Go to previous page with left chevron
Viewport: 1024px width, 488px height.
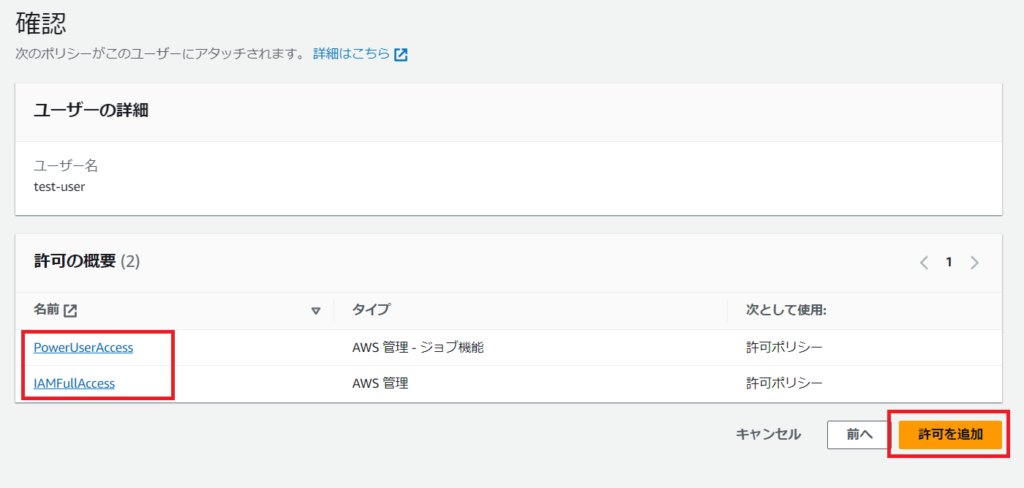tap(924, 263)
